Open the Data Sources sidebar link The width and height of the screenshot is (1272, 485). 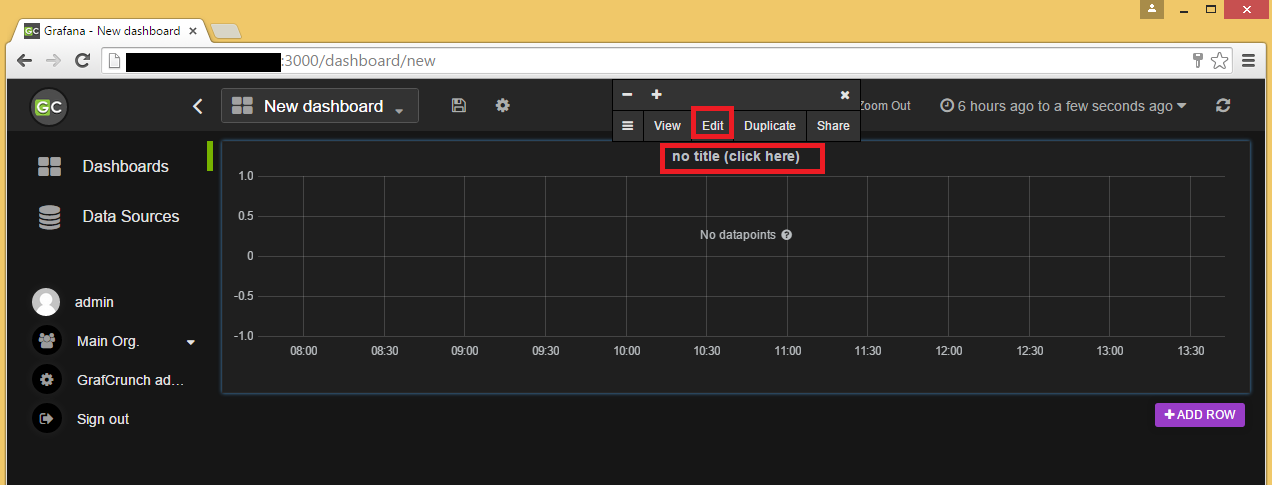coord(131,217)
